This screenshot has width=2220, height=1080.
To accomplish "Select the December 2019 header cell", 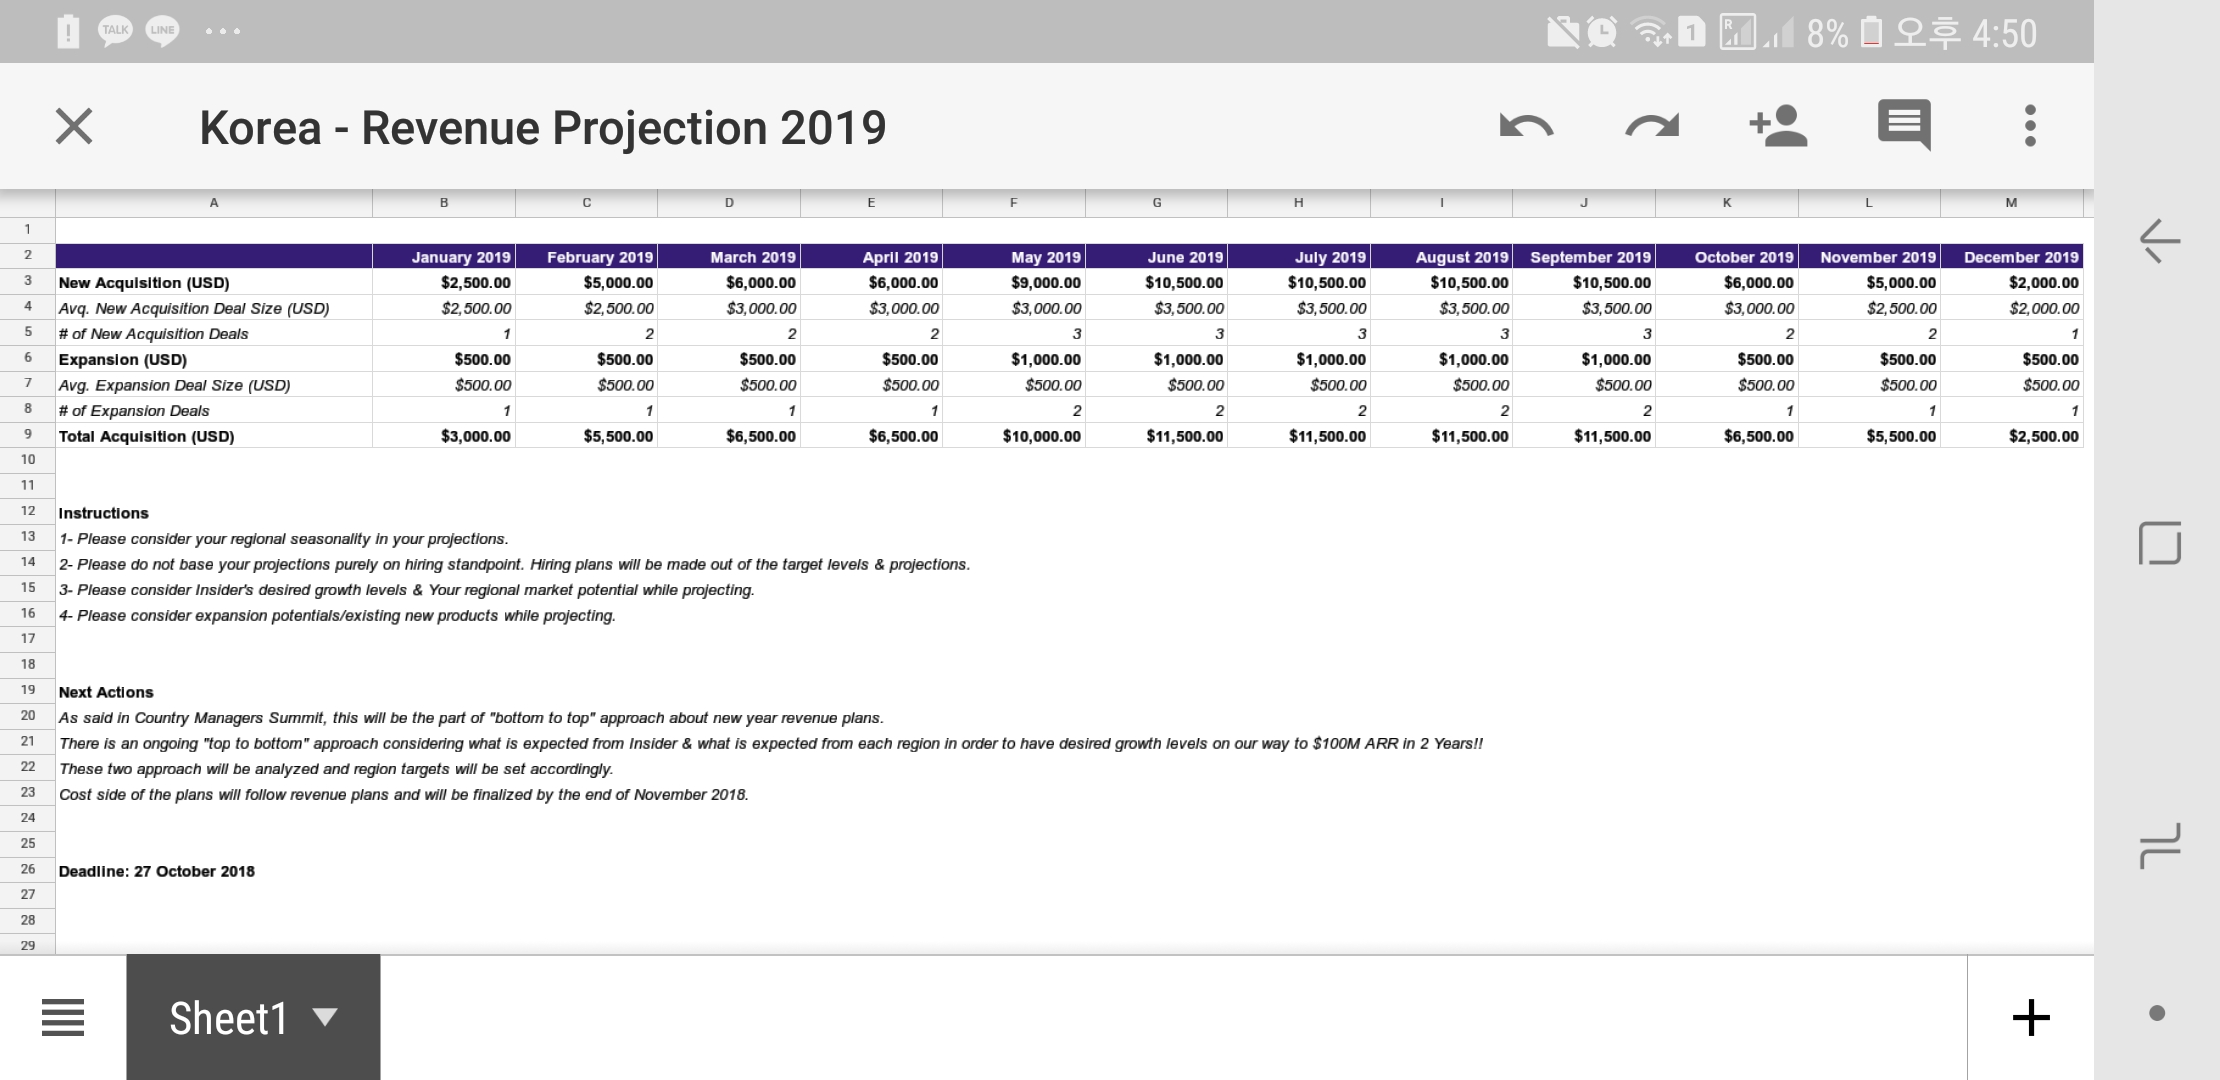I will (x=2011, y=257).
